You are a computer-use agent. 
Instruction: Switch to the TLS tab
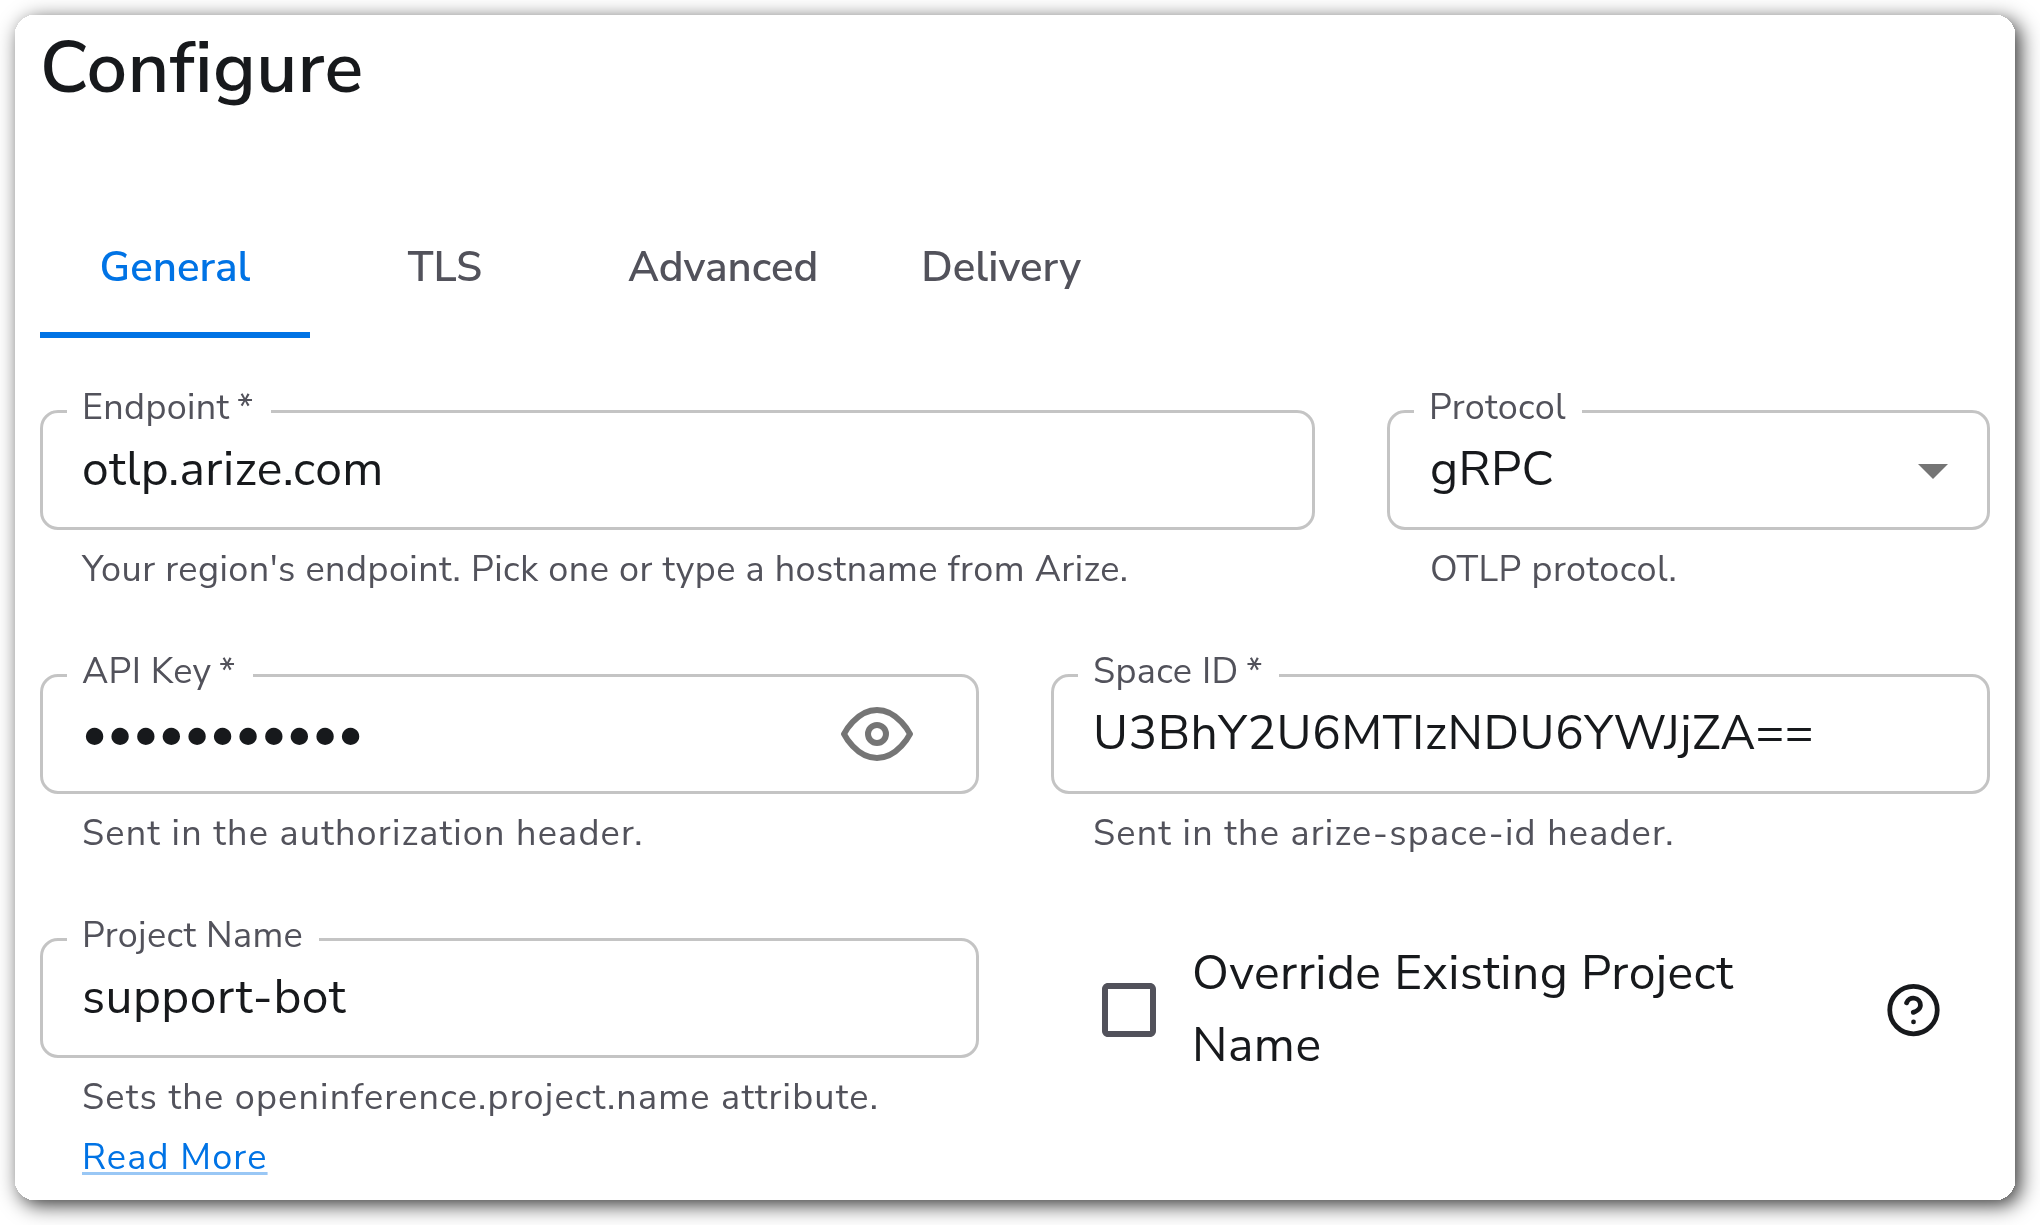coord(444,267)
